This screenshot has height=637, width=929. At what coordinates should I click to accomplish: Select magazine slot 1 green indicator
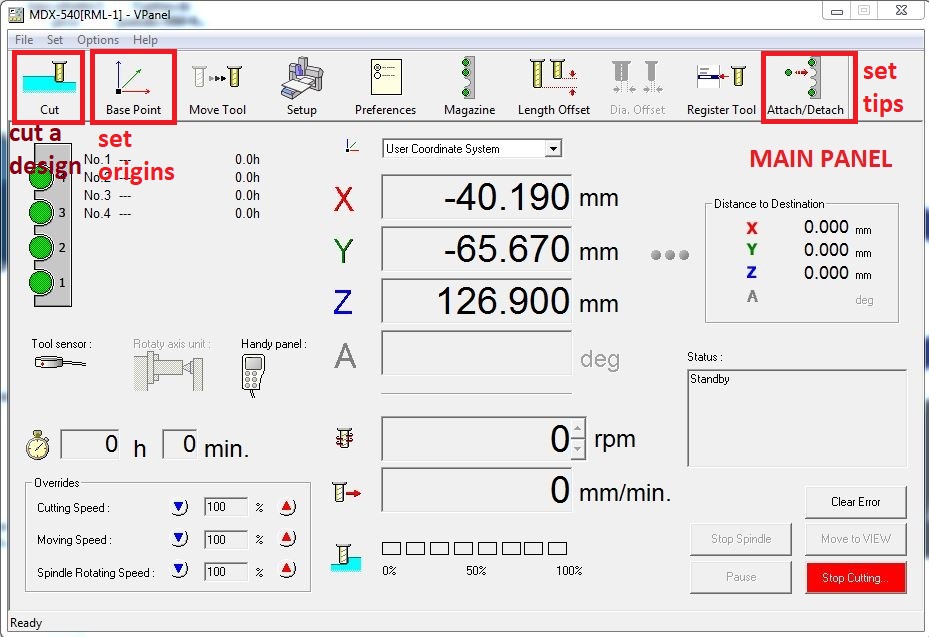(x=41, y=283)
